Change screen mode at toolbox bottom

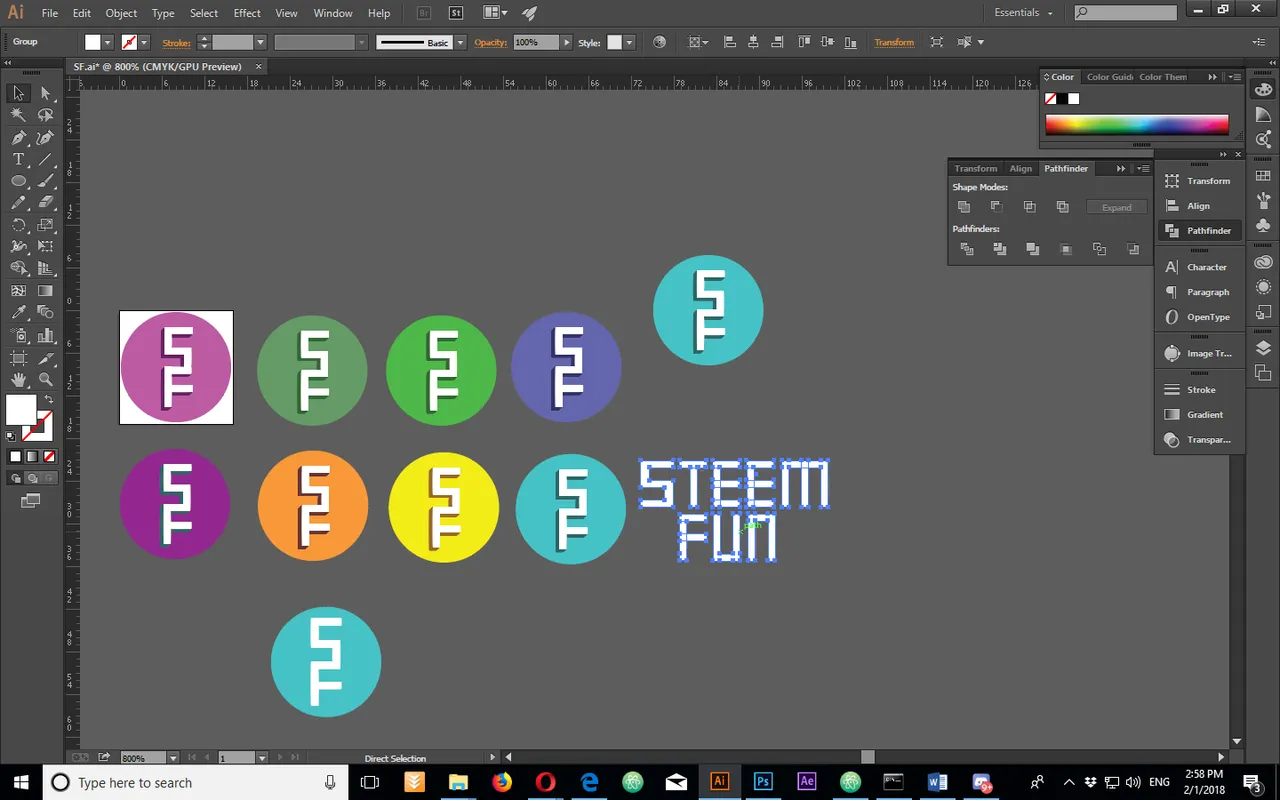point(31,500)
